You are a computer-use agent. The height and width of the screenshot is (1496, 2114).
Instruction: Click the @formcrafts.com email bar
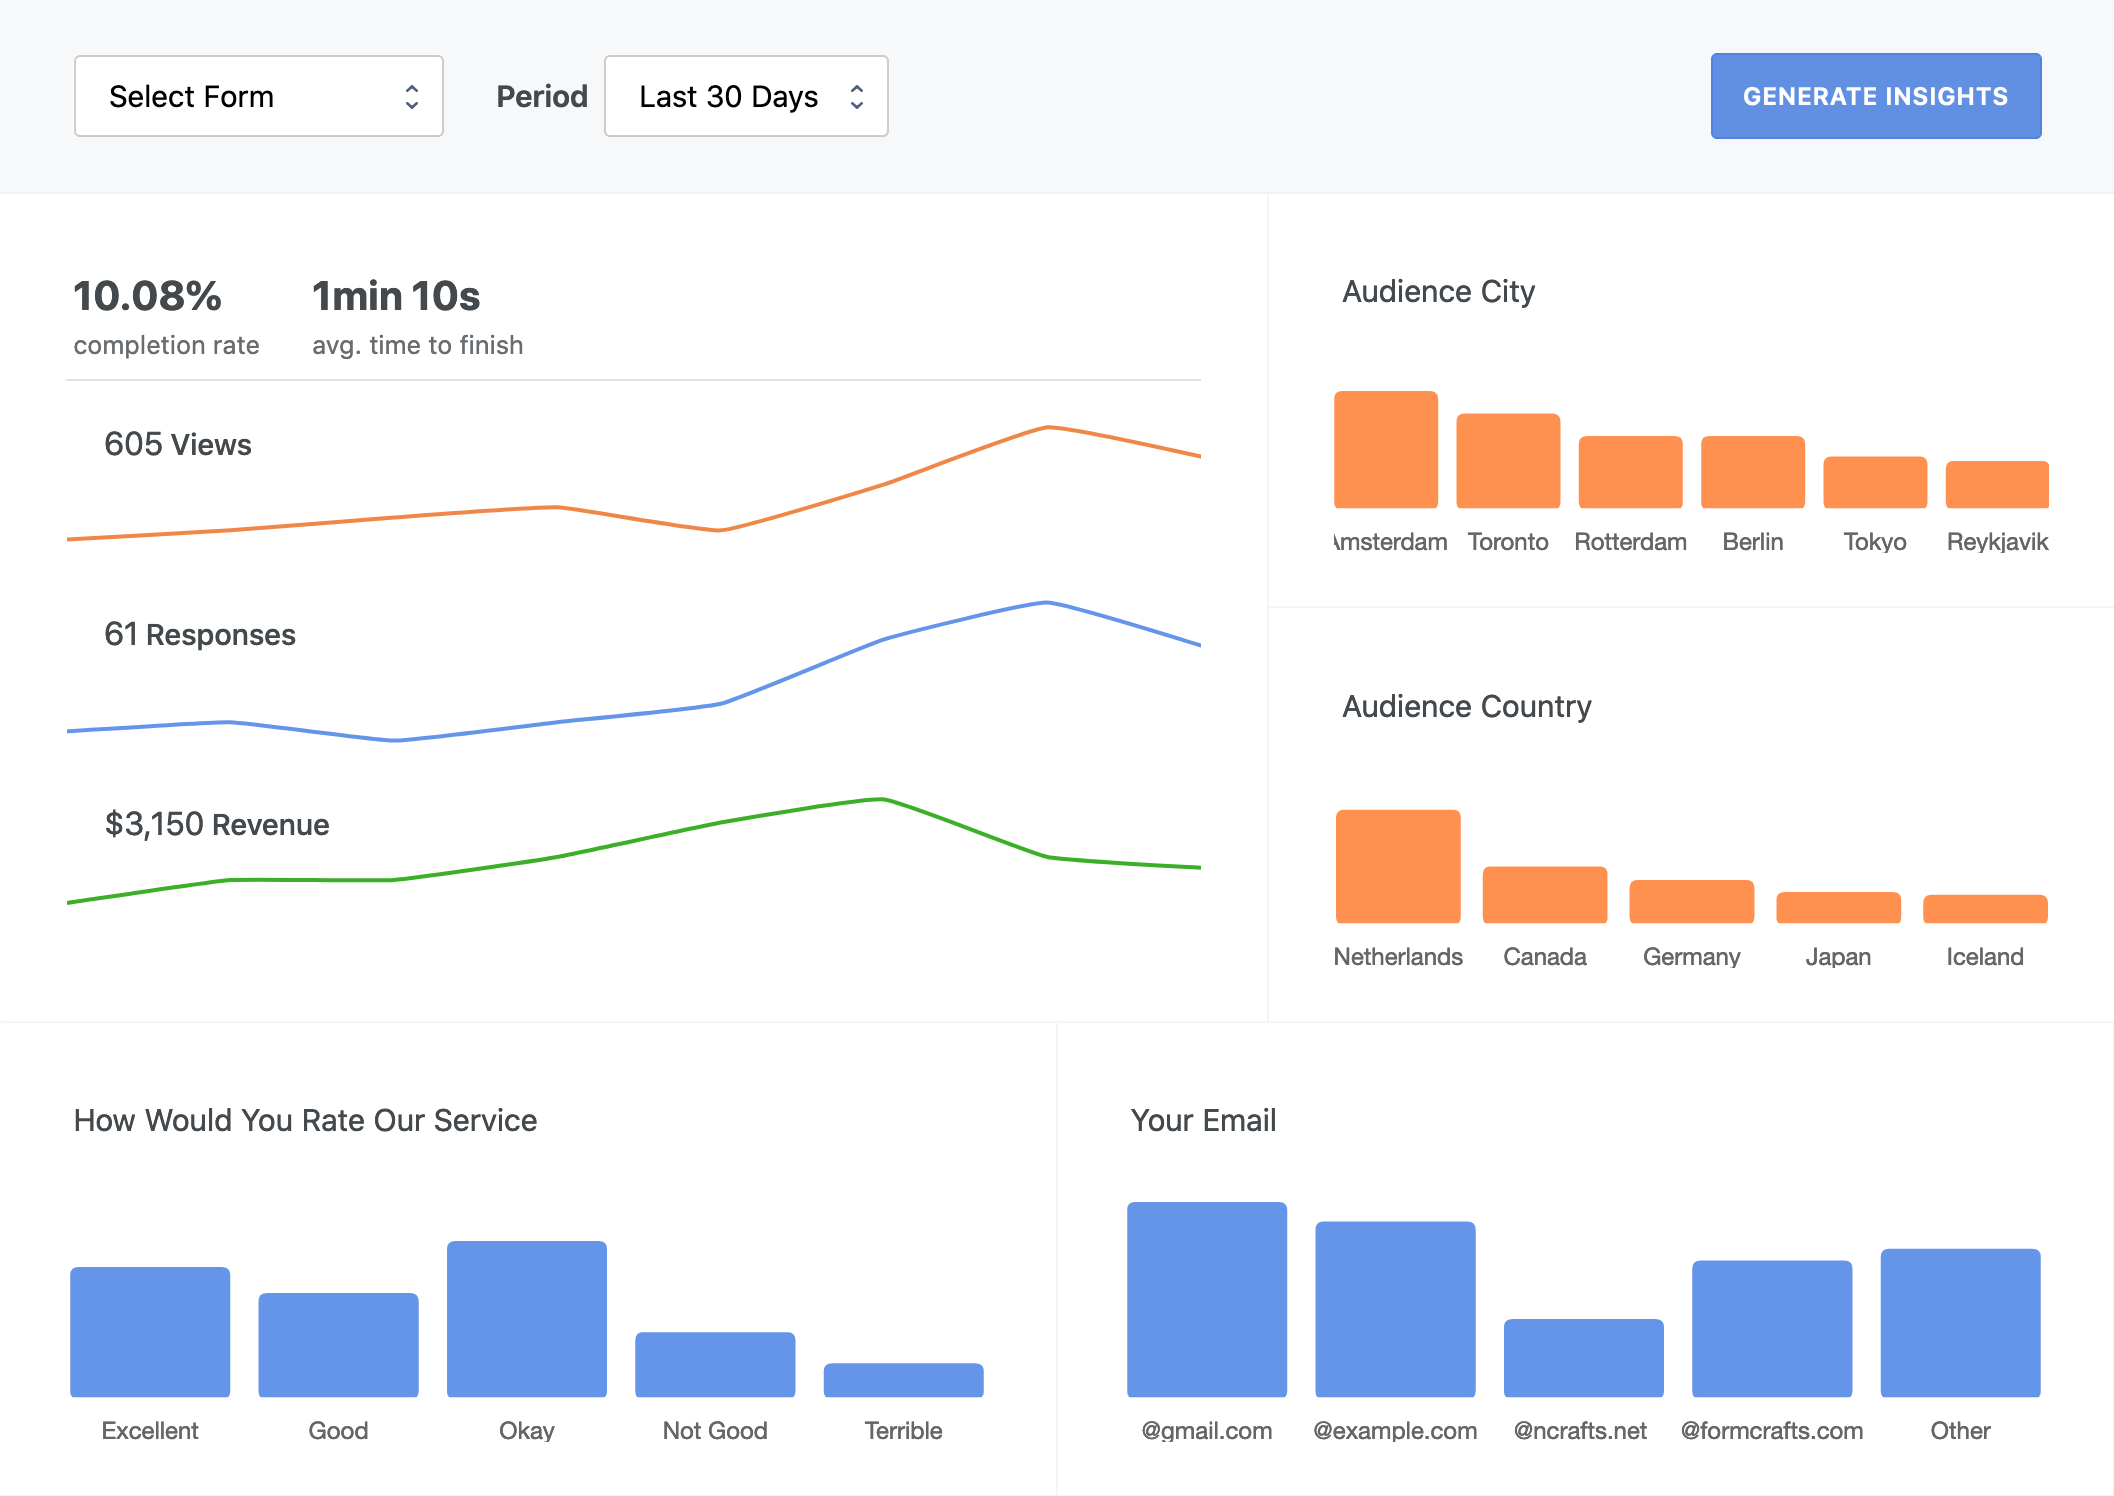point(1772,1329)
